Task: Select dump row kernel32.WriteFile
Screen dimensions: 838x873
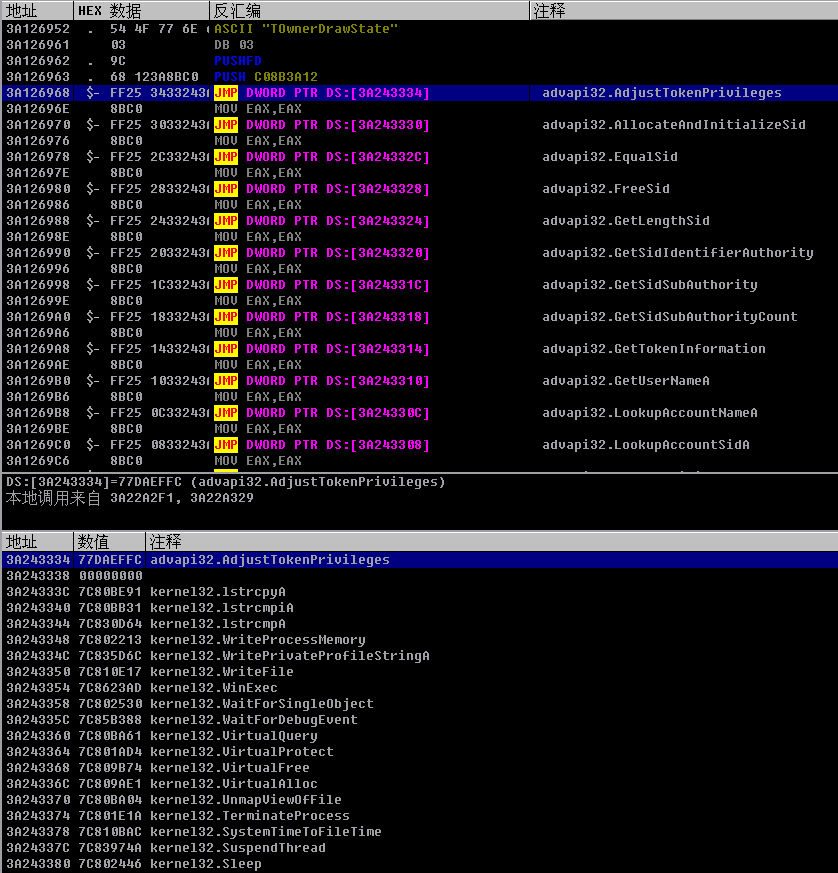Action: tap(420, 672)
